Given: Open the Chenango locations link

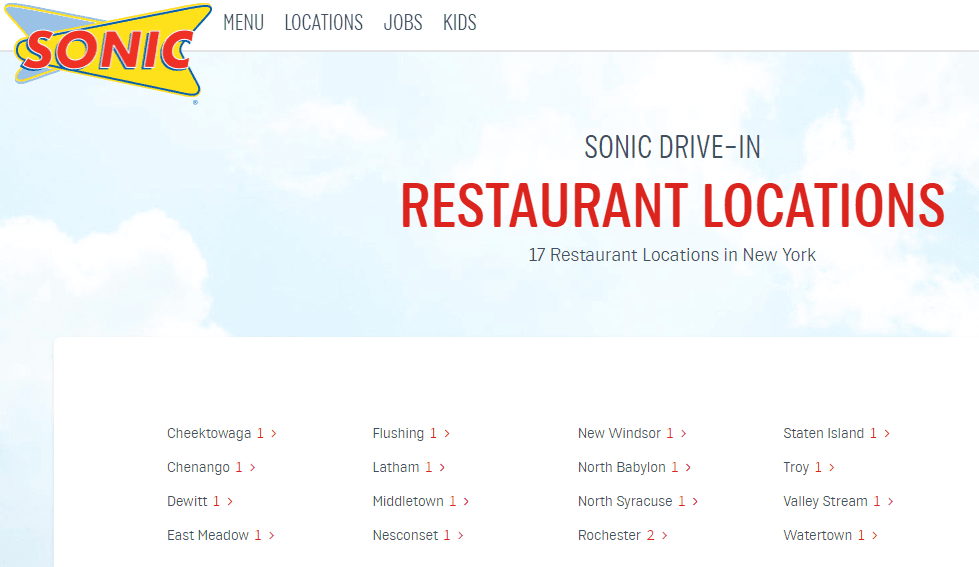Looking at the screenshot, I should [211, 467].
